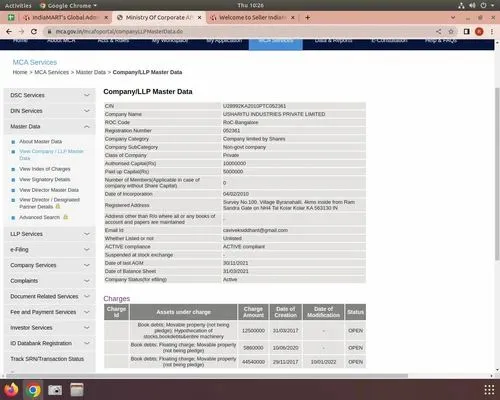Collapse the Master Data section
The width and height of the screenshot is (500, 400).
coord(50,127)
